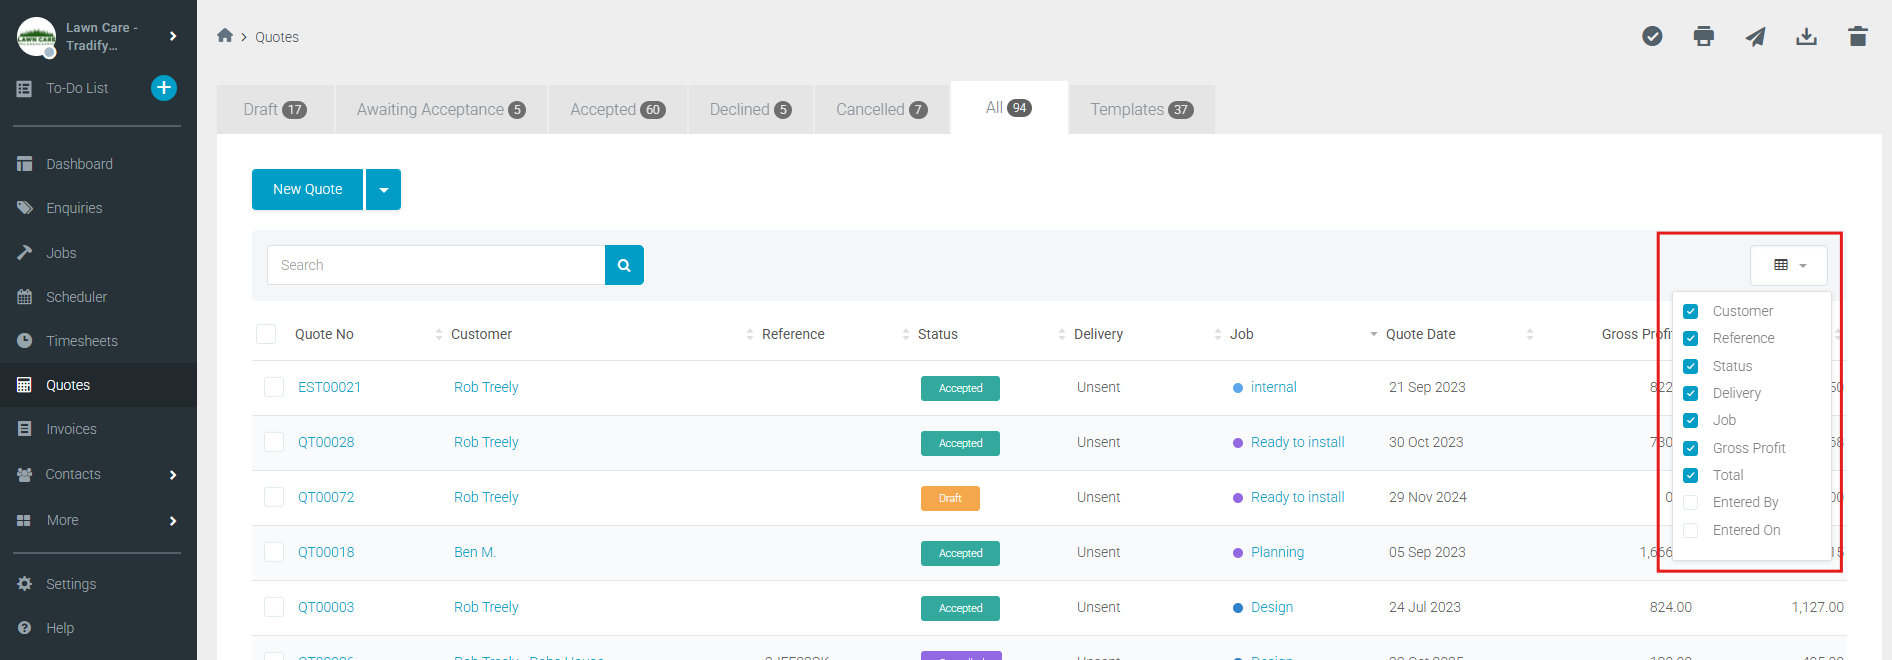
Task: Open quote QT00028 link
Action: coord(326,442)
